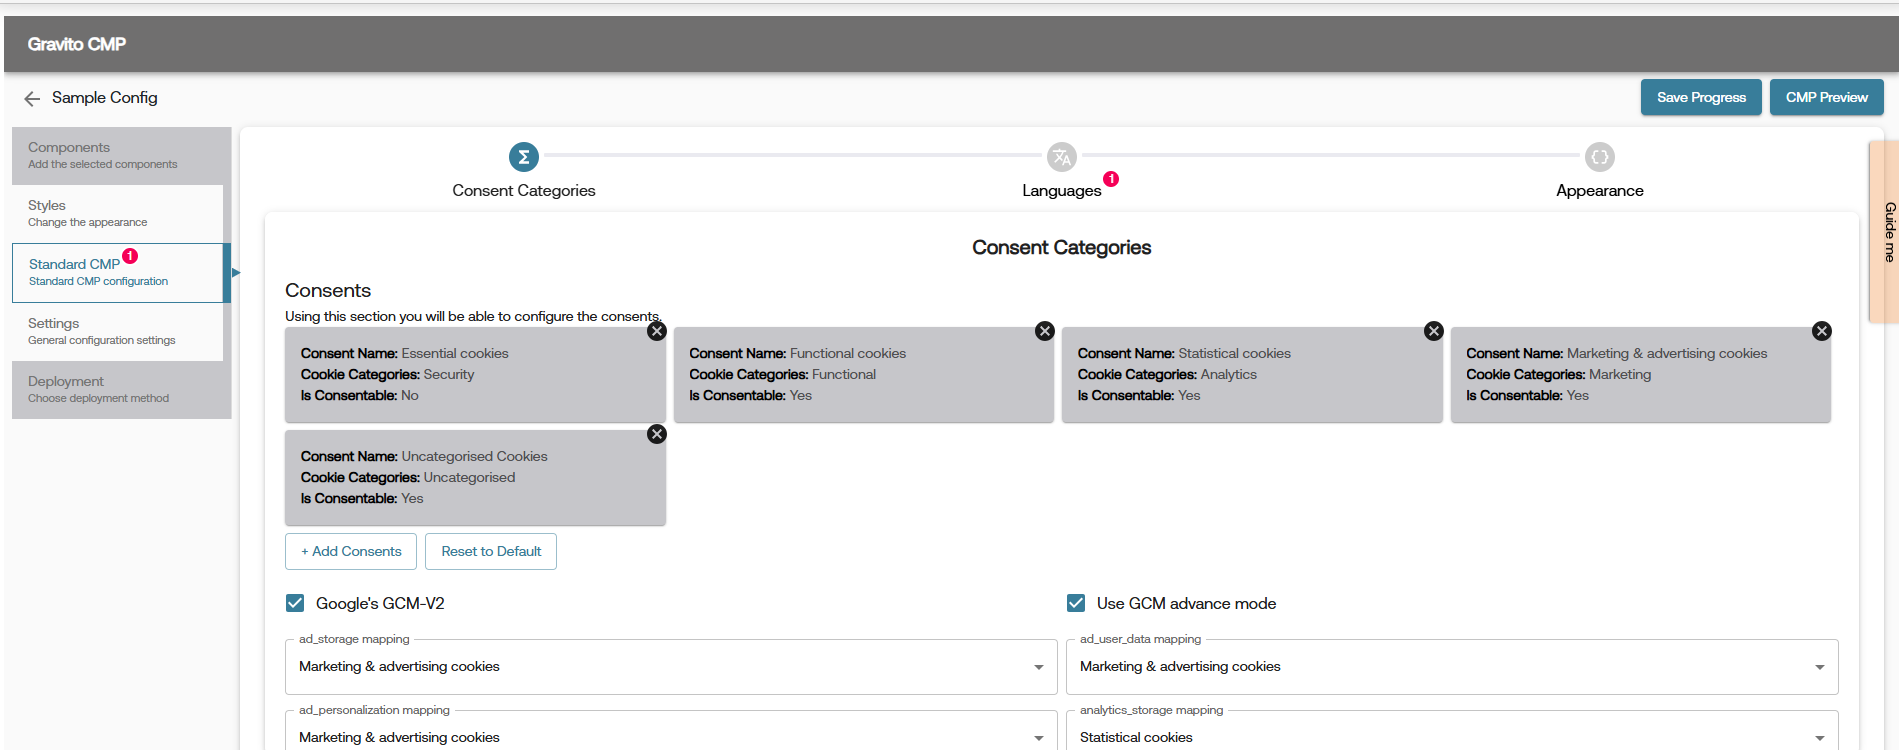Remove the Functional cookies consent card

1045,331
